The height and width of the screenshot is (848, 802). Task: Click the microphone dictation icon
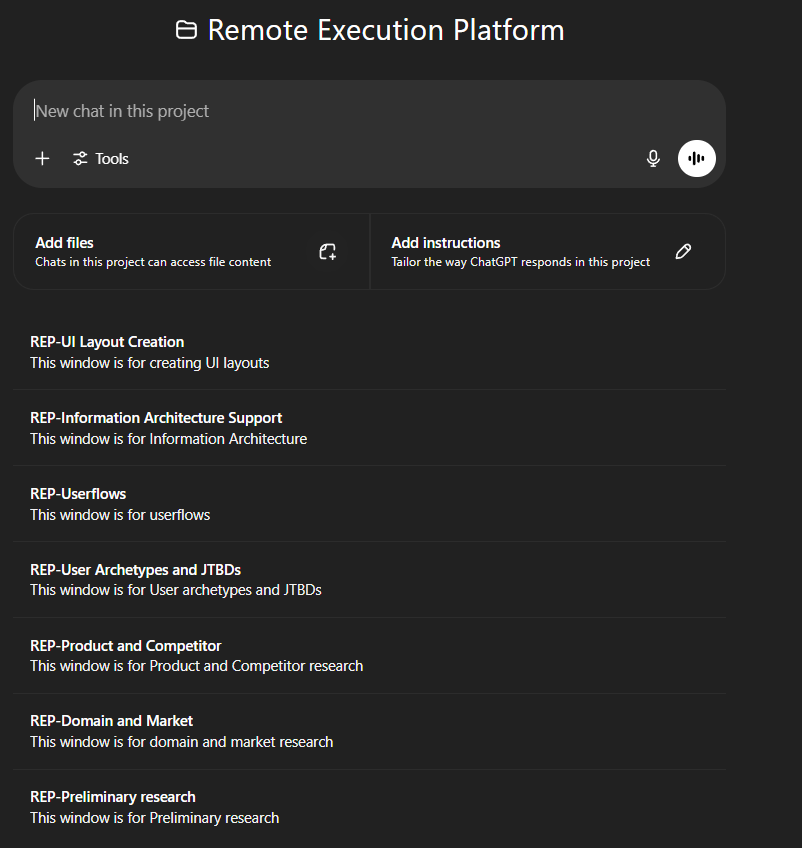pos(653,158)
